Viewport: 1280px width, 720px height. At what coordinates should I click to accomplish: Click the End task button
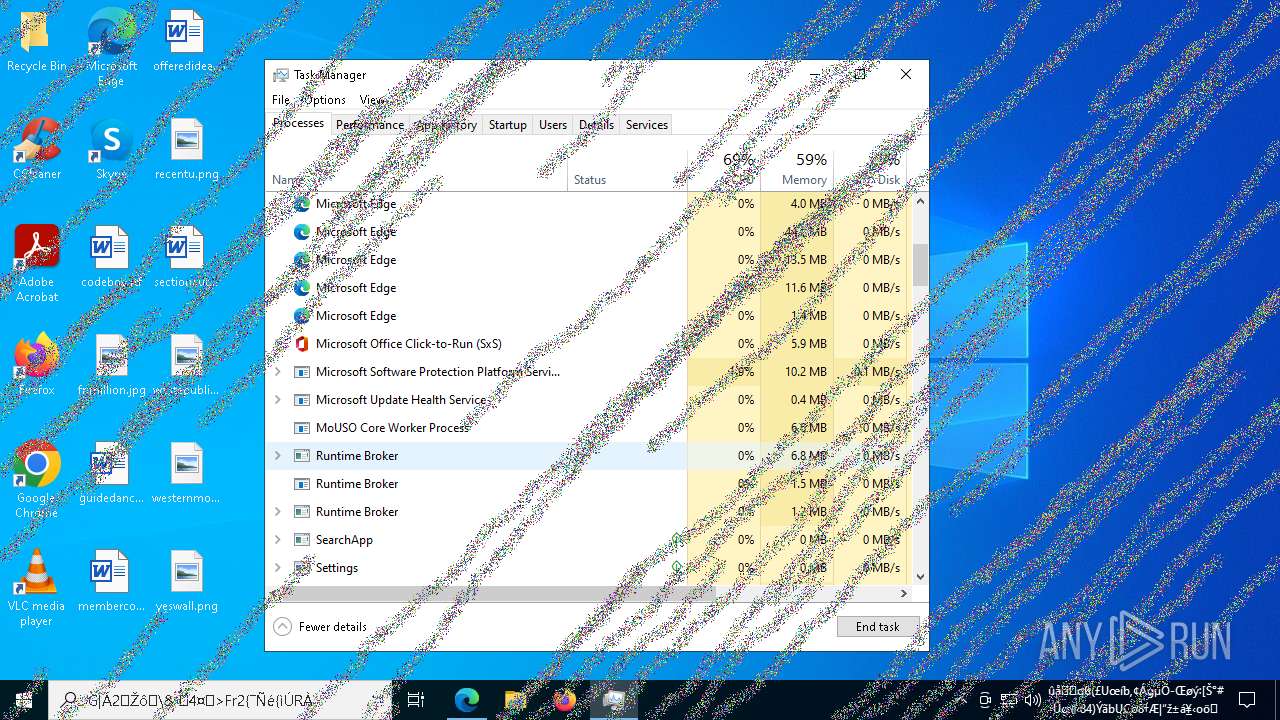click(x=878, y=627)
